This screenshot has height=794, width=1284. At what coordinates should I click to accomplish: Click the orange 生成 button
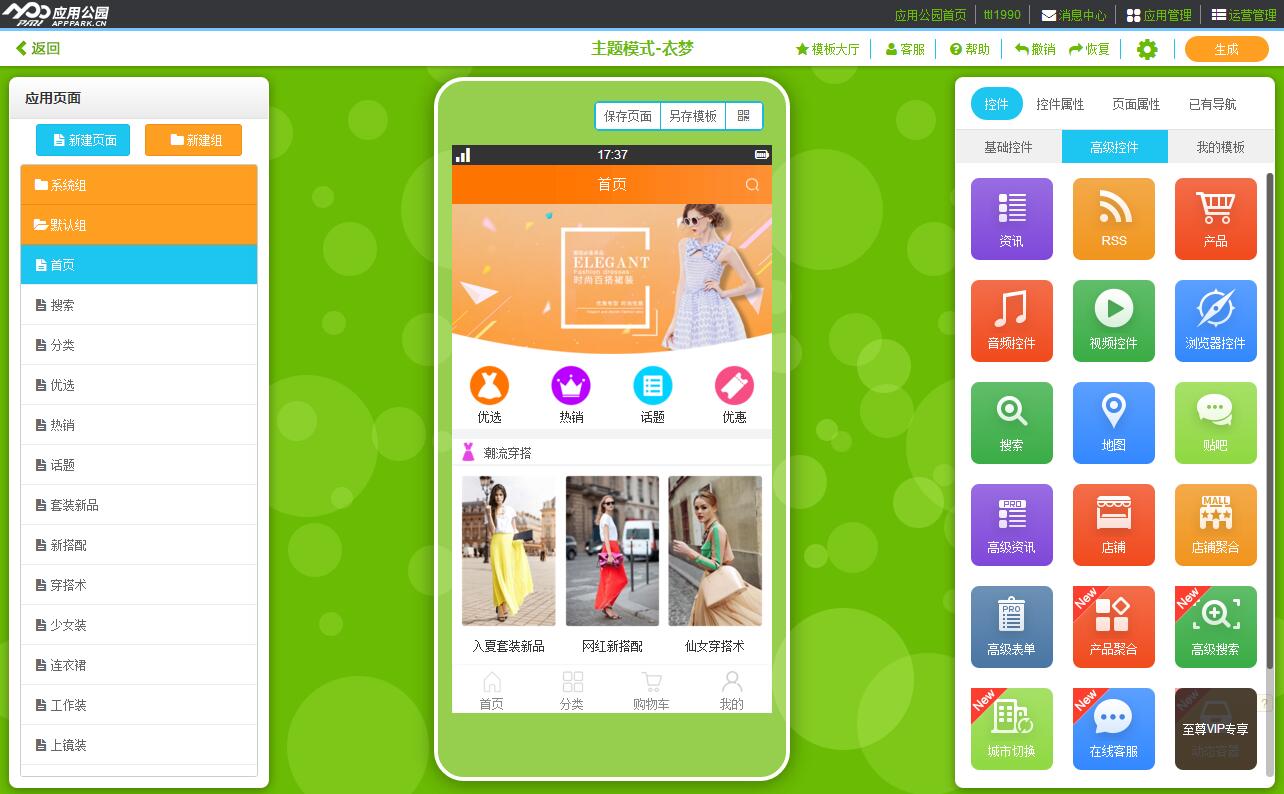1226,49
